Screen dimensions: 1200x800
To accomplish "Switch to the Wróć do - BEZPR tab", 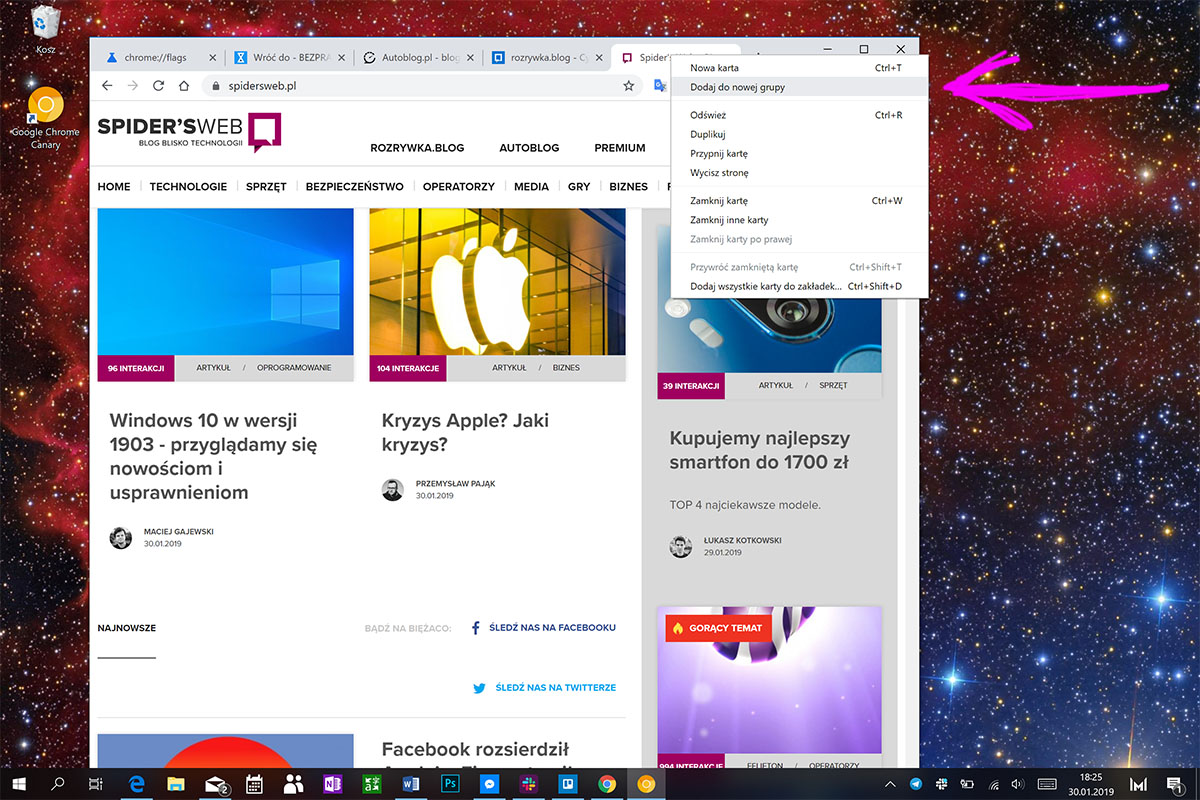I will point(290,58).
